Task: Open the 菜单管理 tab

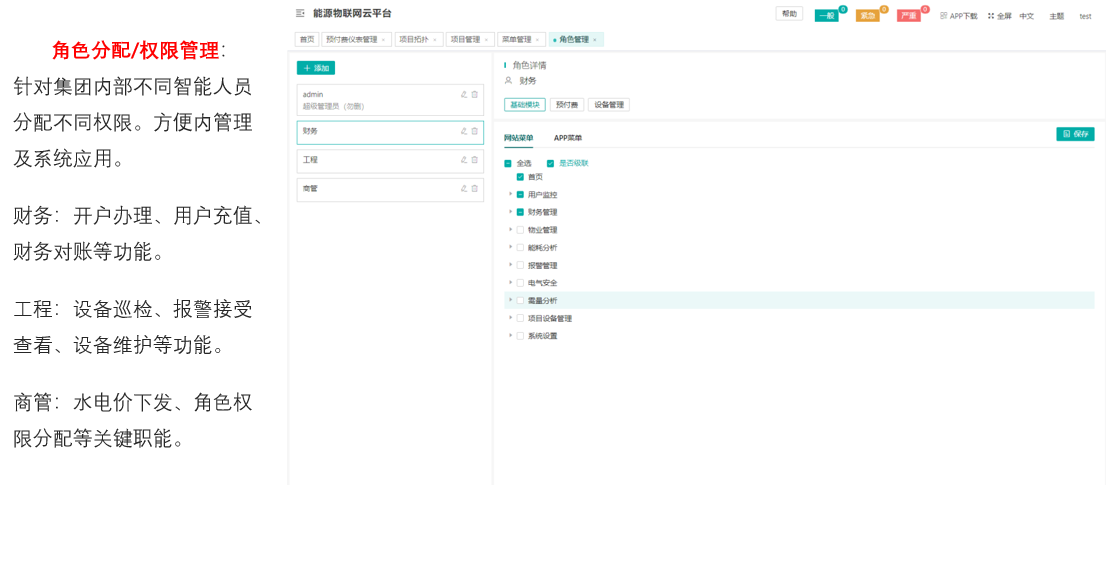Action: click(517, 38)
